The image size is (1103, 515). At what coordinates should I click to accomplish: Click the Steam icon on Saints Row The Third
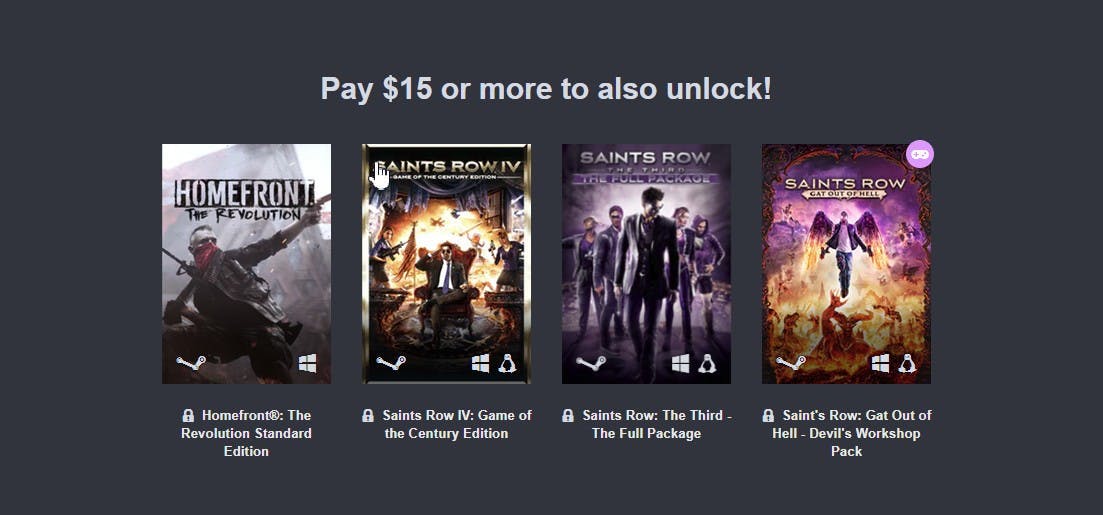590,363
